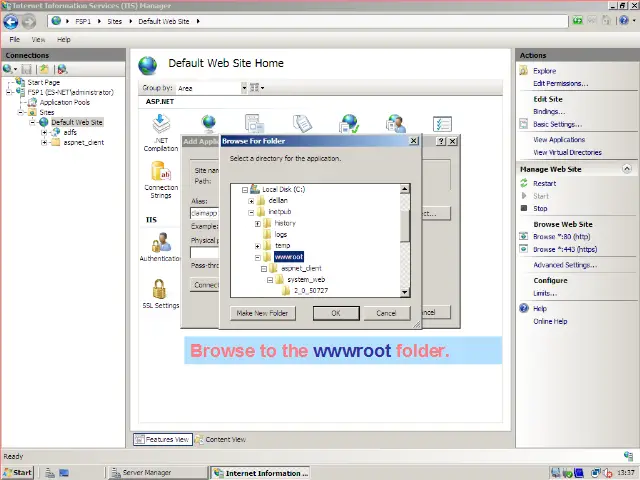Select the wwwroot folder in tree
640x480 pixels.
[x=289, y=257]
